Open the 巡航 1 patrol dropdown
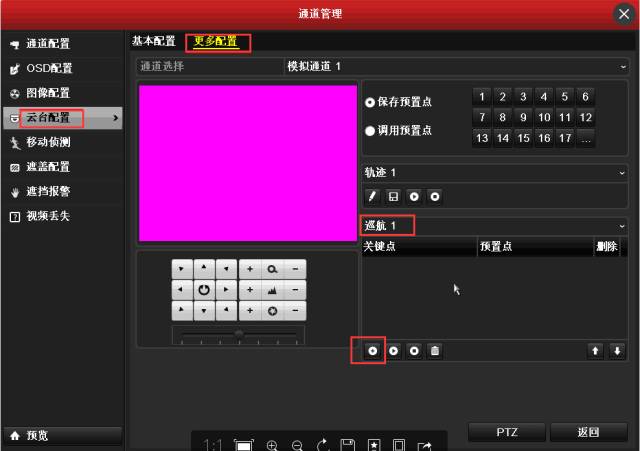This screenshot has height=451, width=640. [495, 226]
